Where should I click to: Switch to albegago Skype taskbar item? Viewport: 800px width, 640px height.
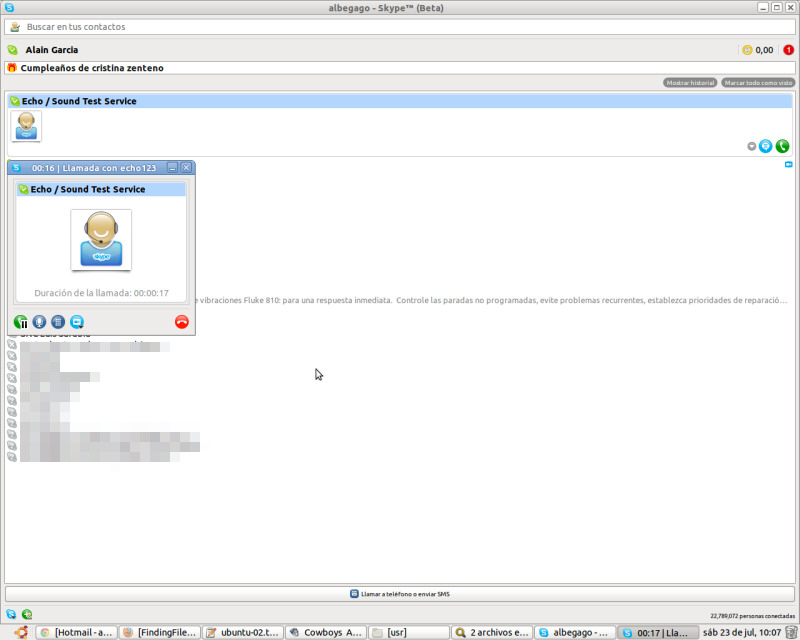[x=574, y=632]
